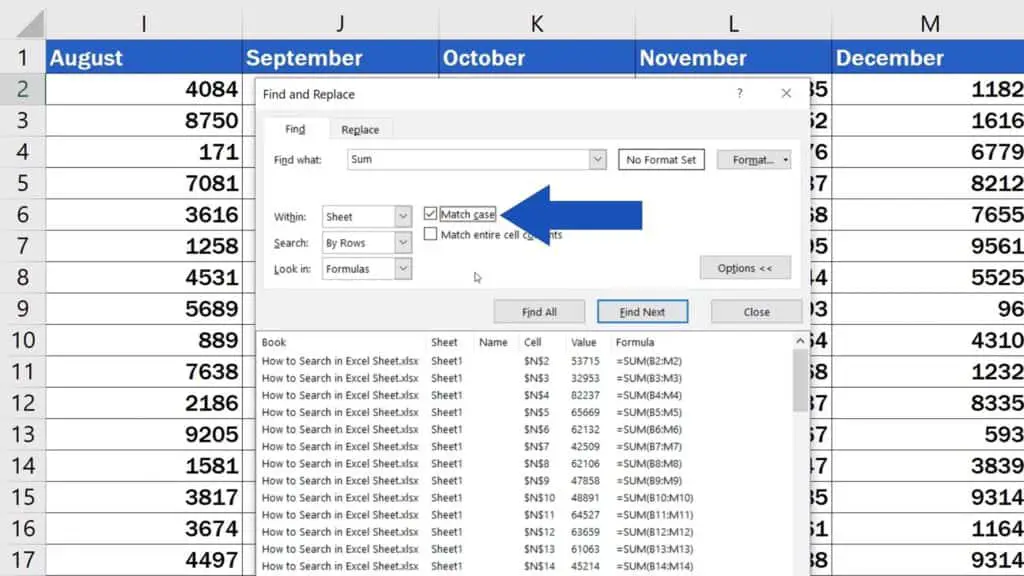Viewport: 1024px width, 576px height.
Task: Click the Name column header in results
Action: 493,342
